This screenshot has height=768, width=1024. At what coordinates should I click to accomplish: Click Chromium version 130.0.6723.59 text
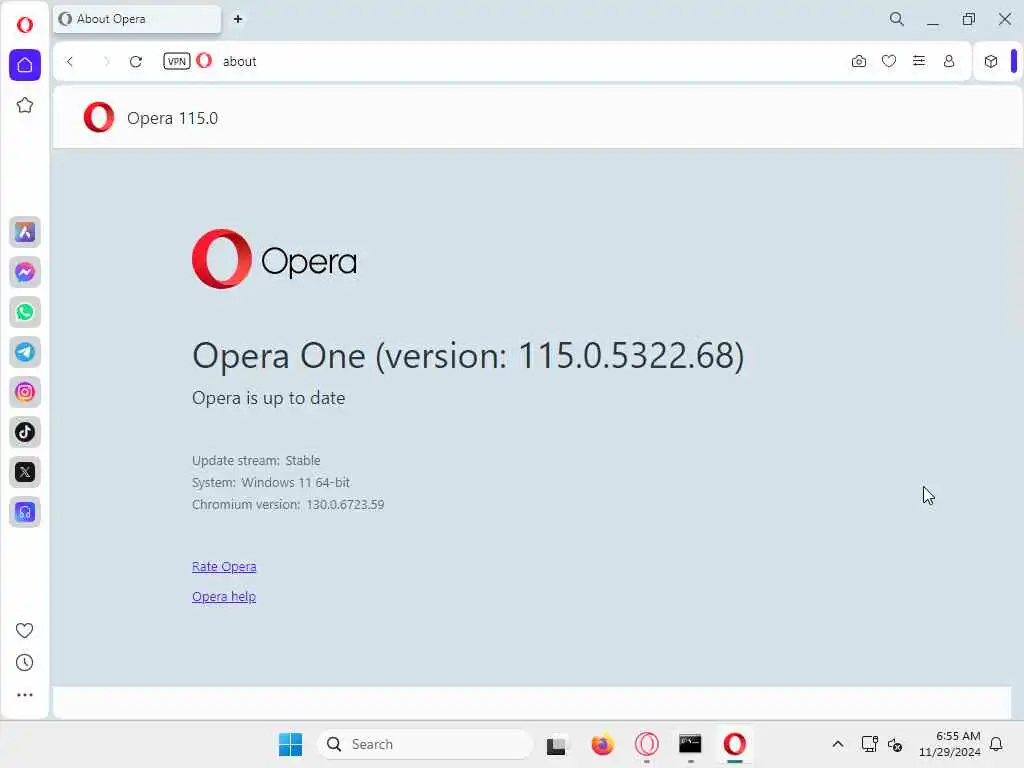coord(288,504)
